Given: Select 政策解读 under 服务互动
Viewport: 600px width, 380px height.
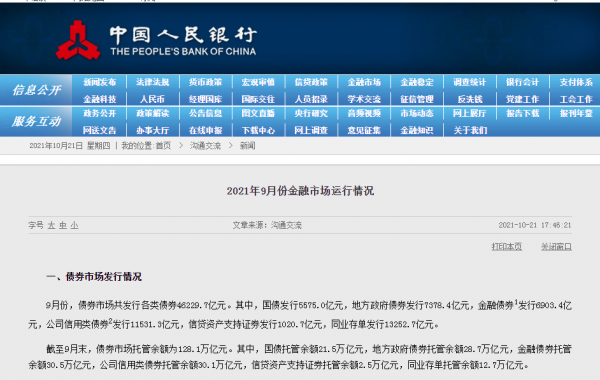Looking at the screenshot, I should [152, 113].
